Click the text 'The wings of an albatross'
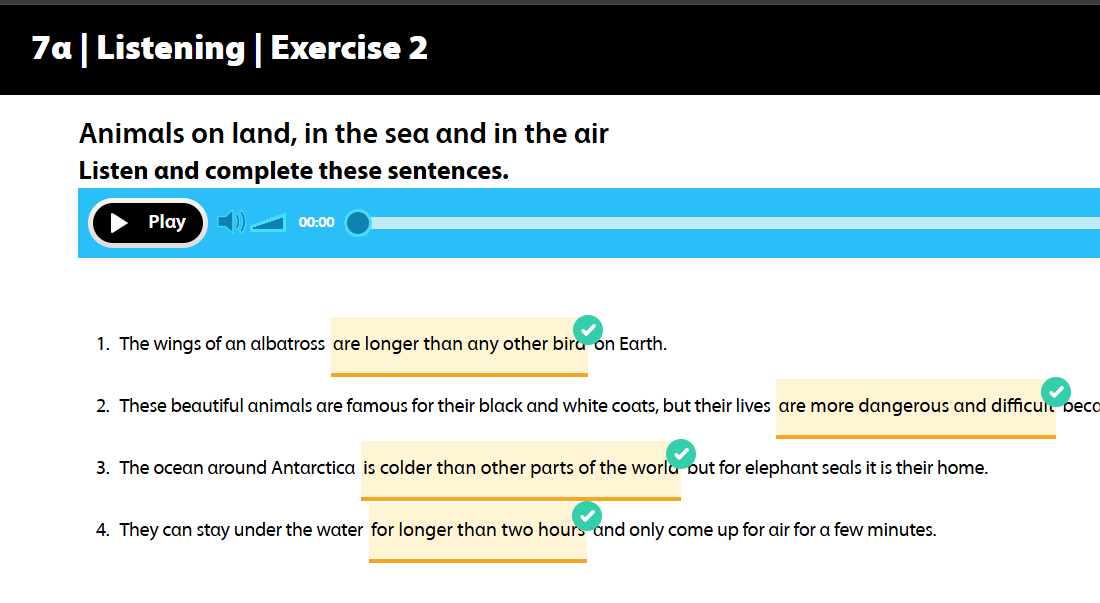Screen dimensions: 1100x603 click(221, 344)
